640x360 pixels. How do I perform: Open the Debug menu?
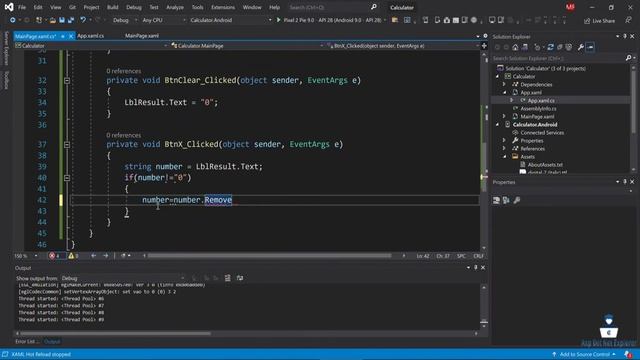[x=133, y=7]
